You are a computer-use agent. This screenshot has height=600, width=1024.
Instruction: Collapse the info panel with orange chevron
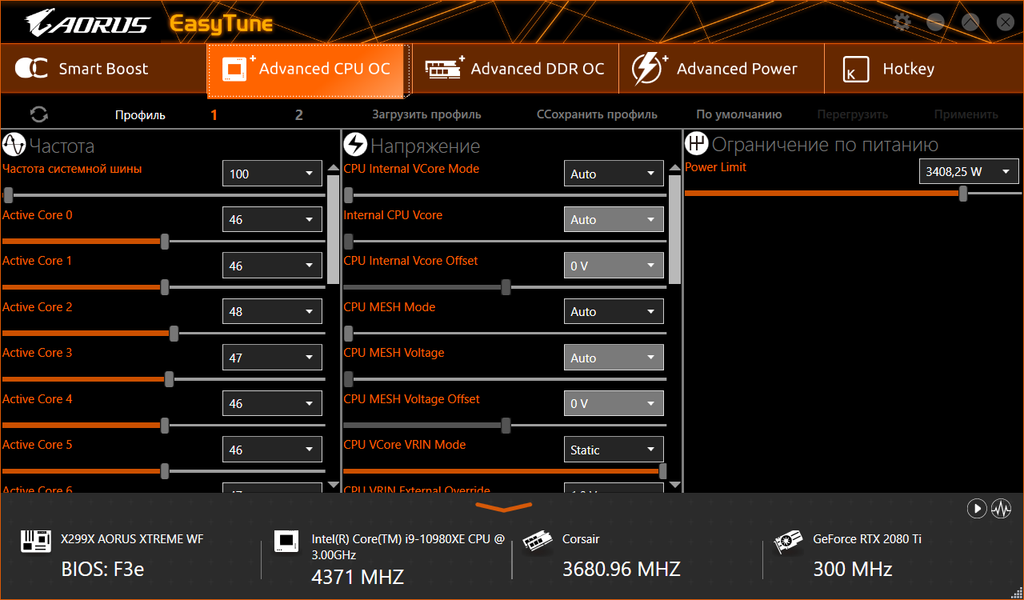504,507
